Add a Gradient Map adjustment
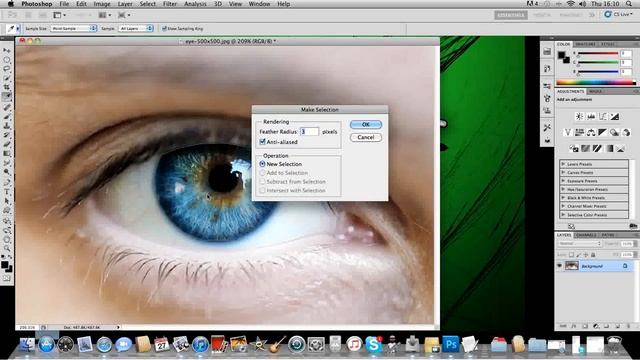Screen dimensions: 640x360 609,148
